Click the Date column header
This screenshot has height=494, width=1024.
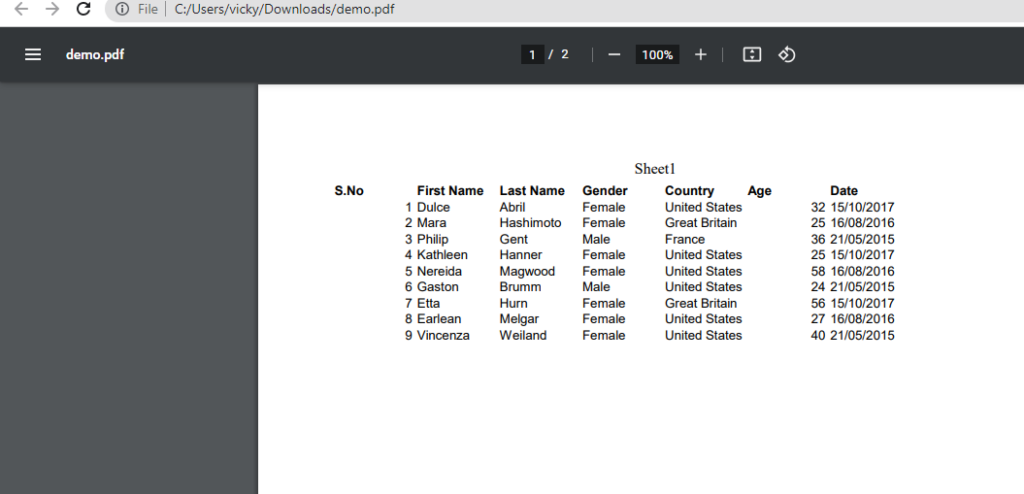point(843,191)
